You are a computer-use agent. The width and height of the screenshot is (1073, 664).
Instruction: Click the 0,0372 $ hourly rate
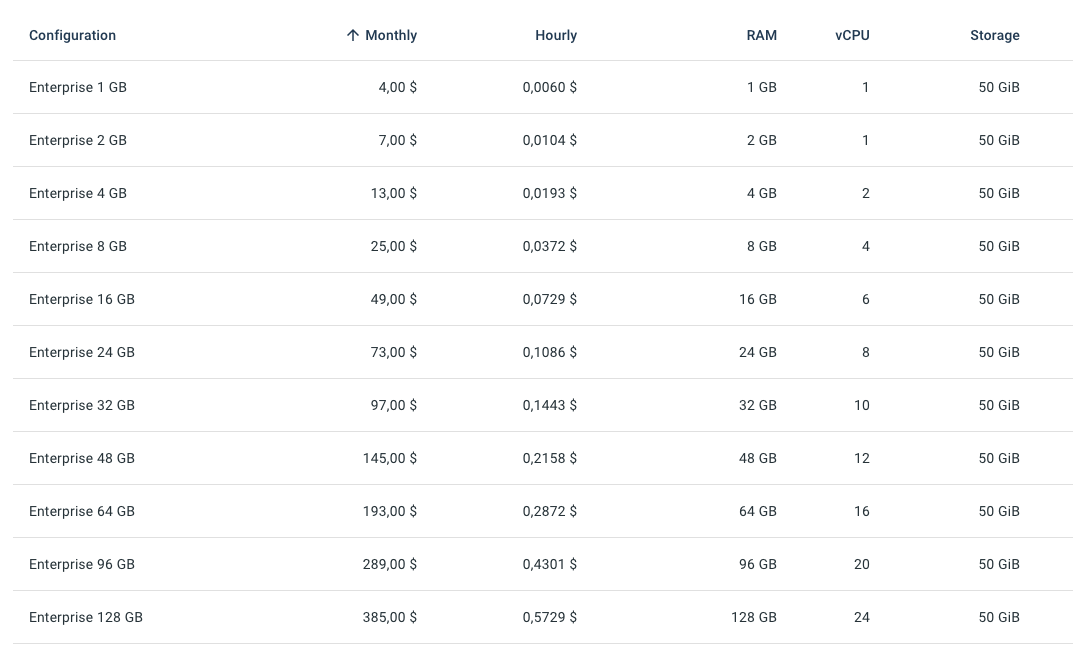click(550, 246)
